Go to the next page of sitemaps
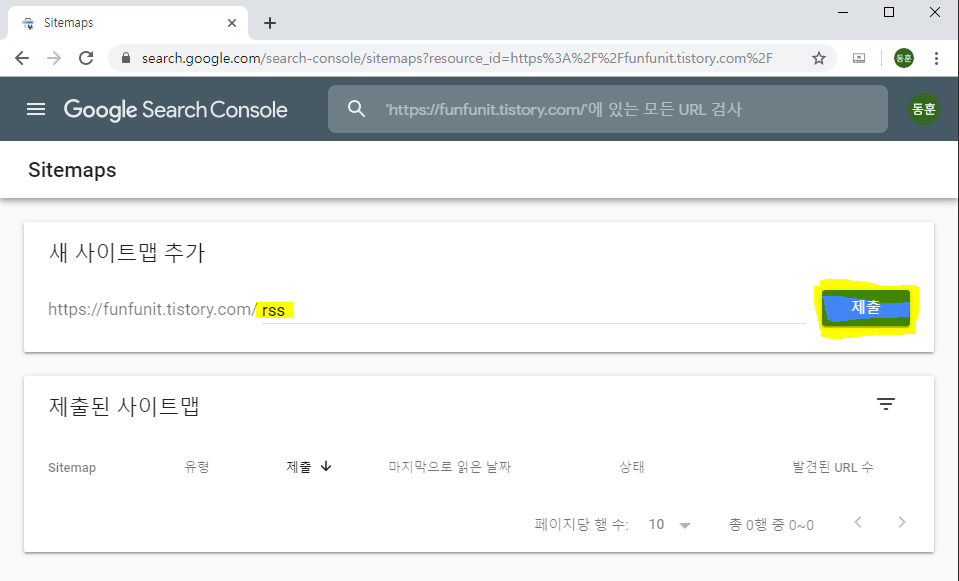 (x=902, y=522)
